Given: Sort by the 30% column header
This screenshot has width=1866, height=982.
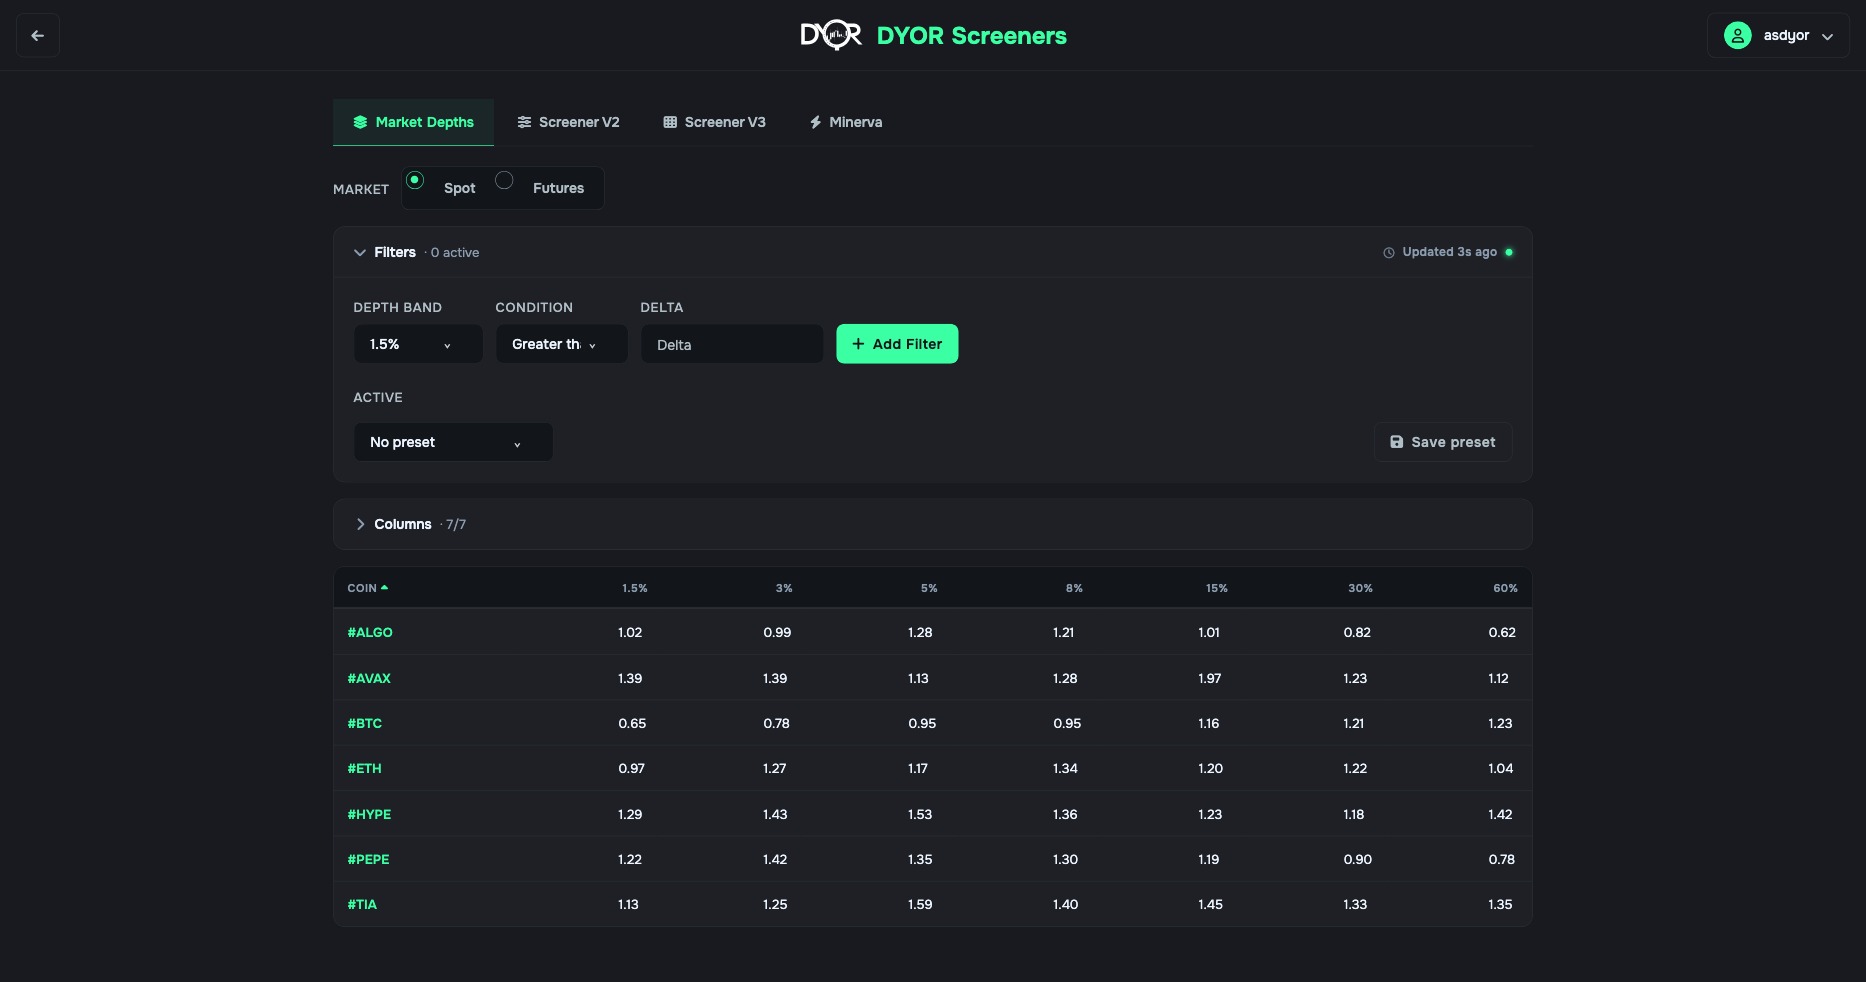Looking at the screenshot, I should [x=1360, y=588].
